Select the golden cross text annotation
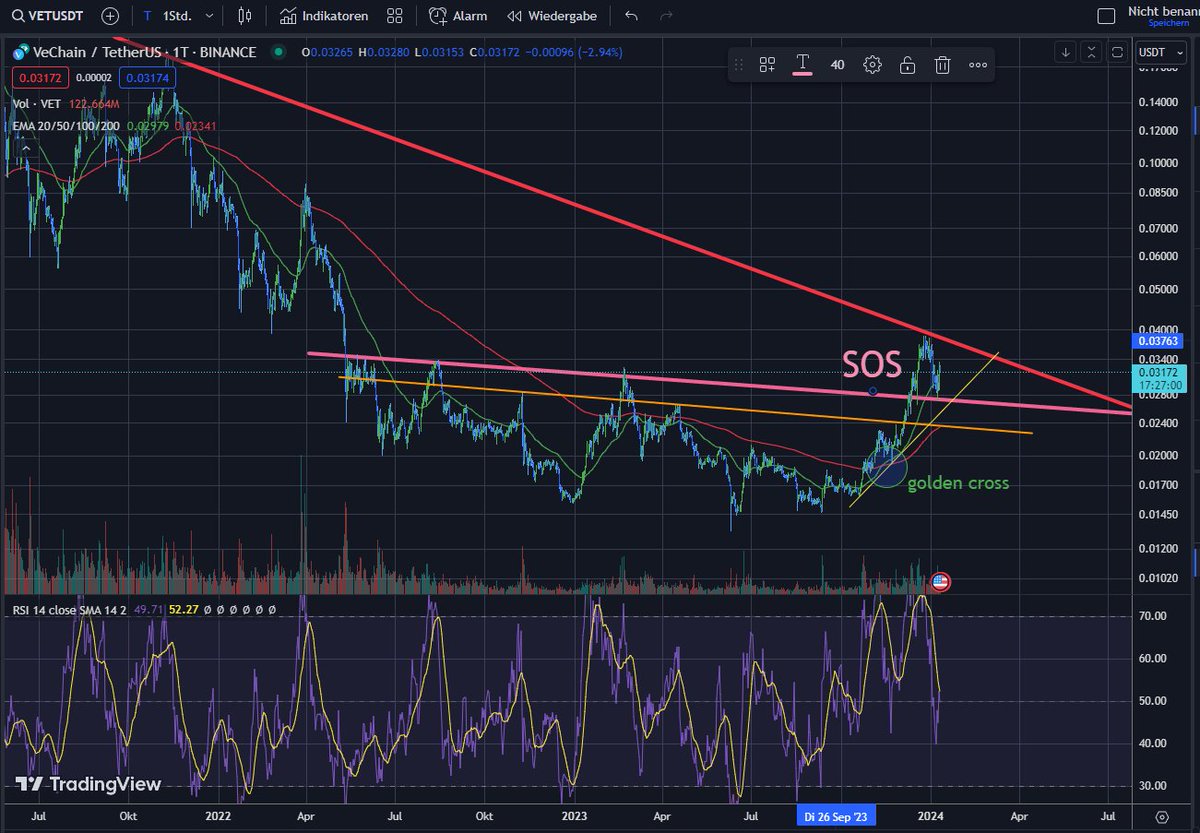The height and width of the screenshot is (833, 1200). (958, 483)
